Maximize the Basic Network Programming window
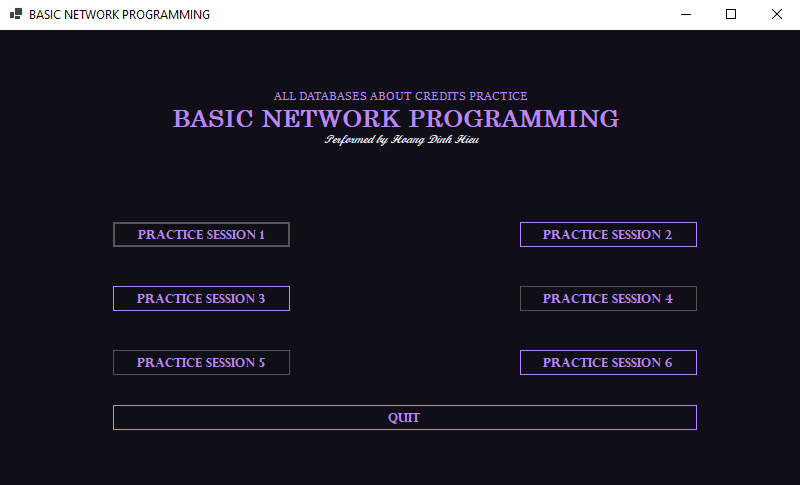The height and width of the screenshot is (485, 800). (x=731, y=14)
